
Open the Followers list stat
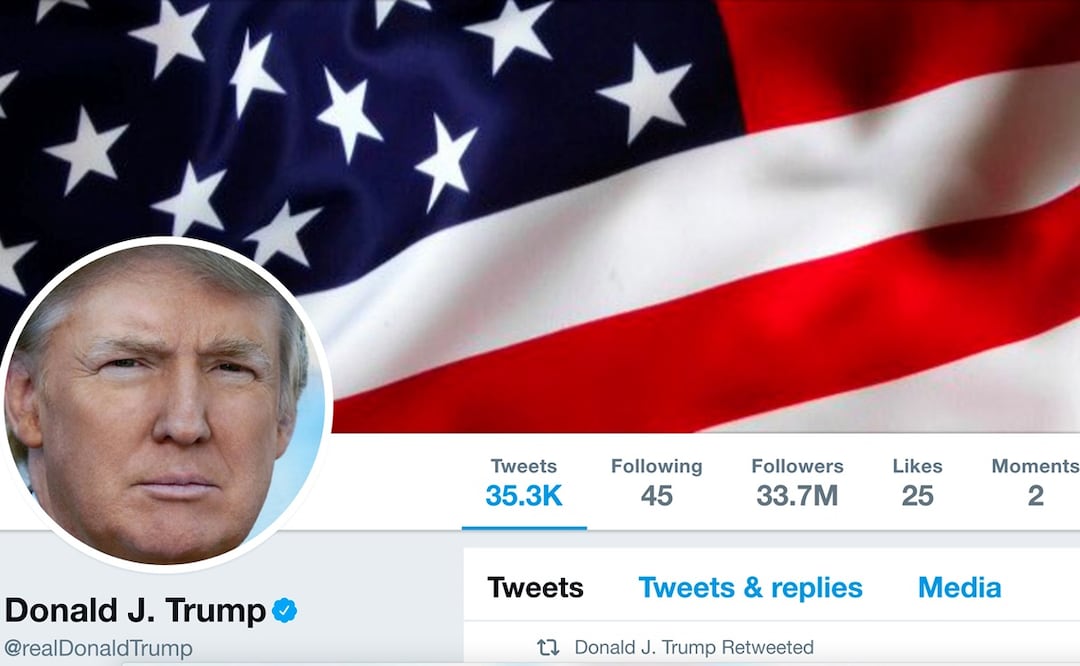tap(797, 482)
